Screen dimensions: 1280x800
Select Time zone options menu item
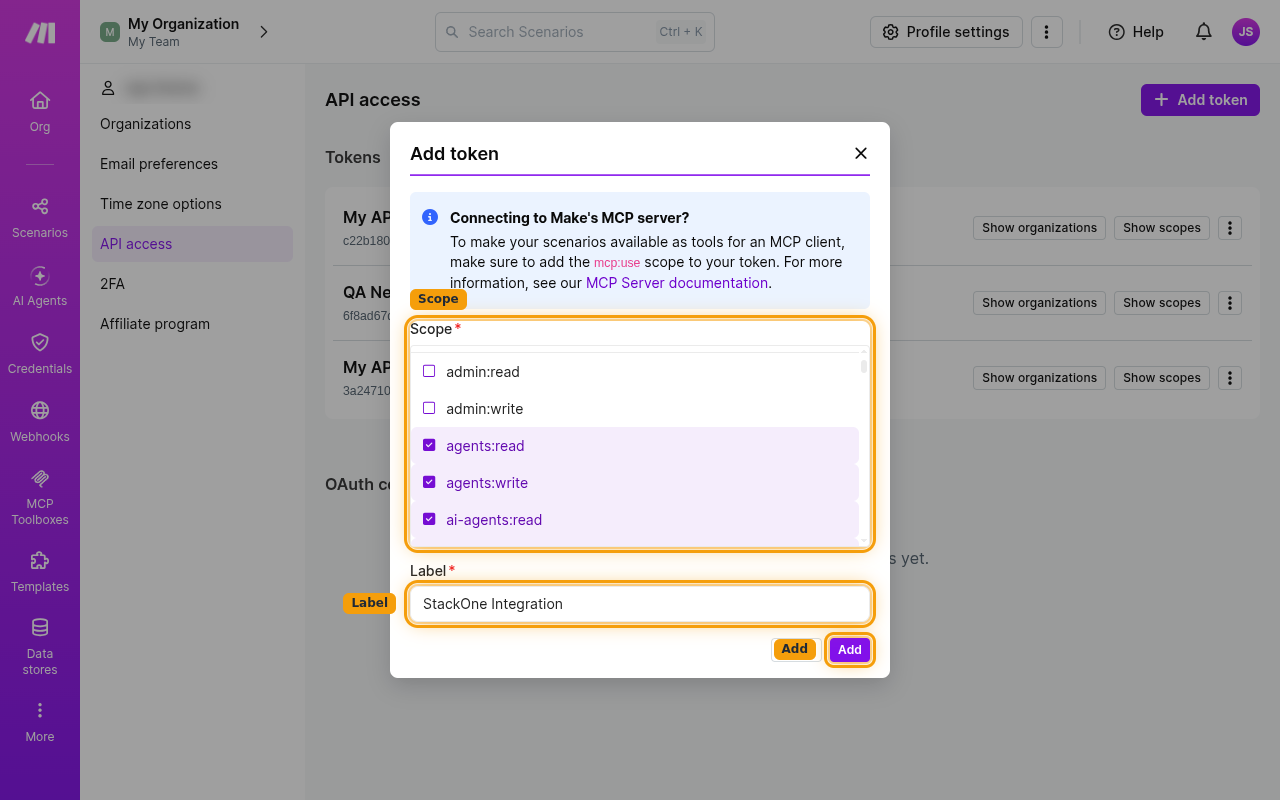pyautogui.click(x=161, y=204)
